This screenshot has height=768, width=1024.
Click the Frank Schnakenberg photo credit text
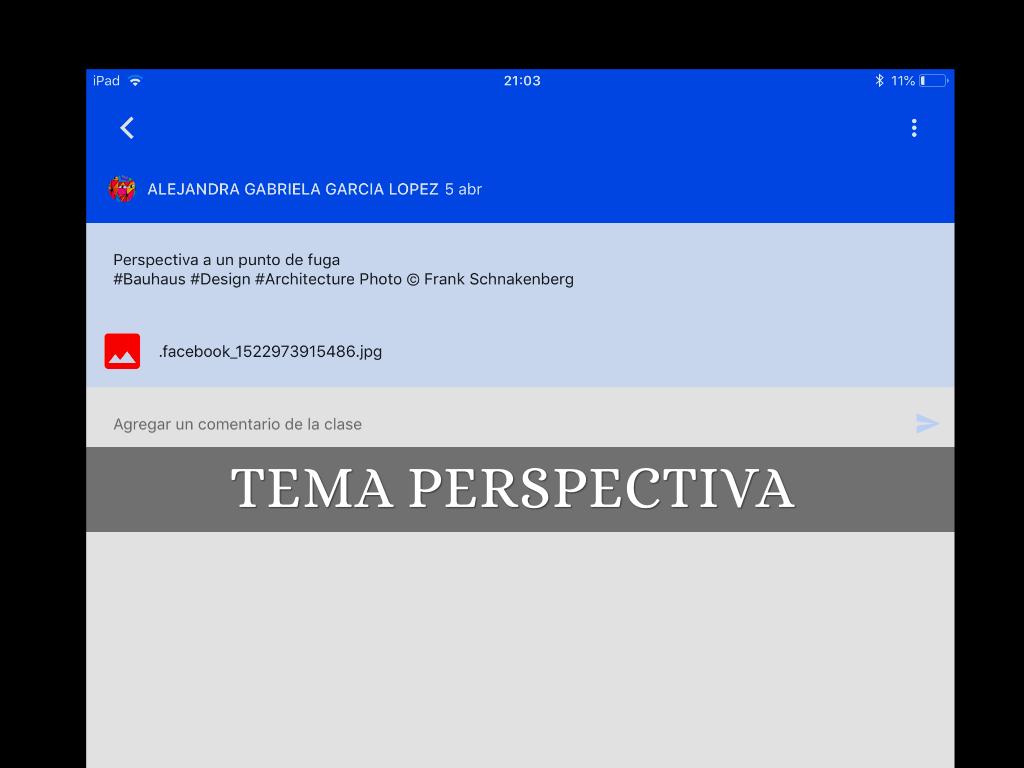click(498, 279)
